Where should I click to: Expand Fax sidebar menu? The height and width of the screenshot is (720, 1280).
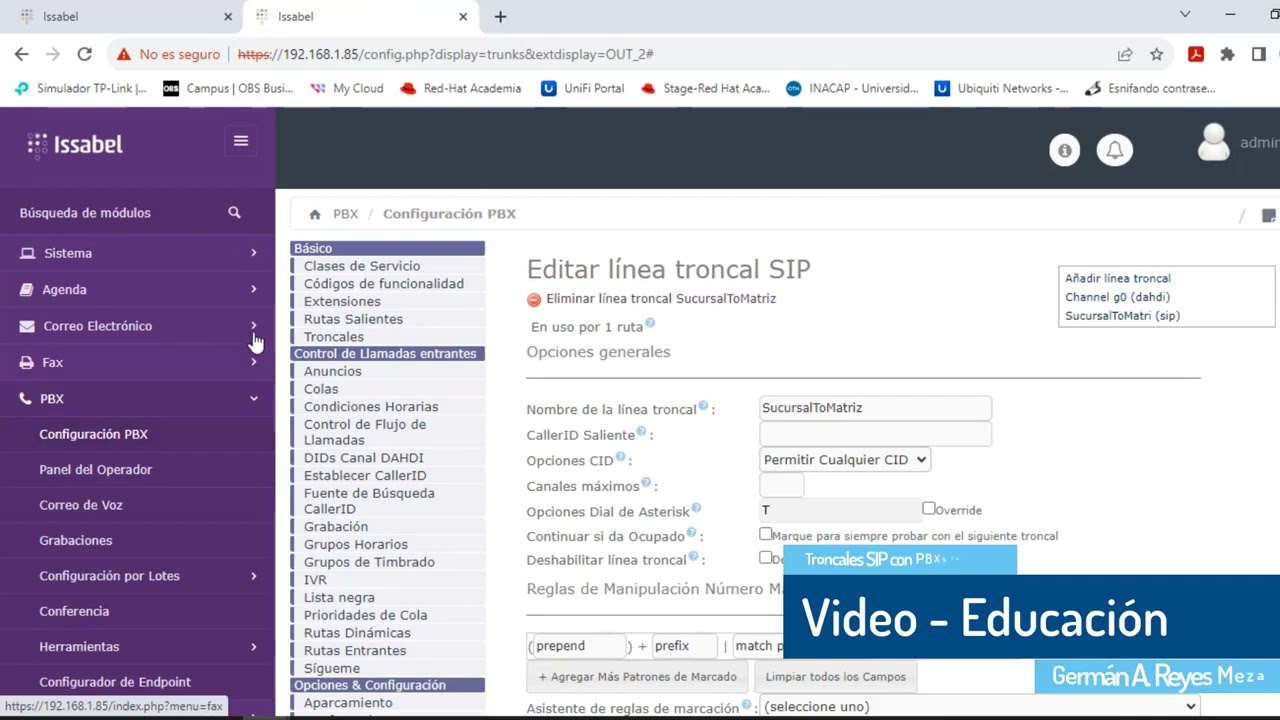coord(137,362)
